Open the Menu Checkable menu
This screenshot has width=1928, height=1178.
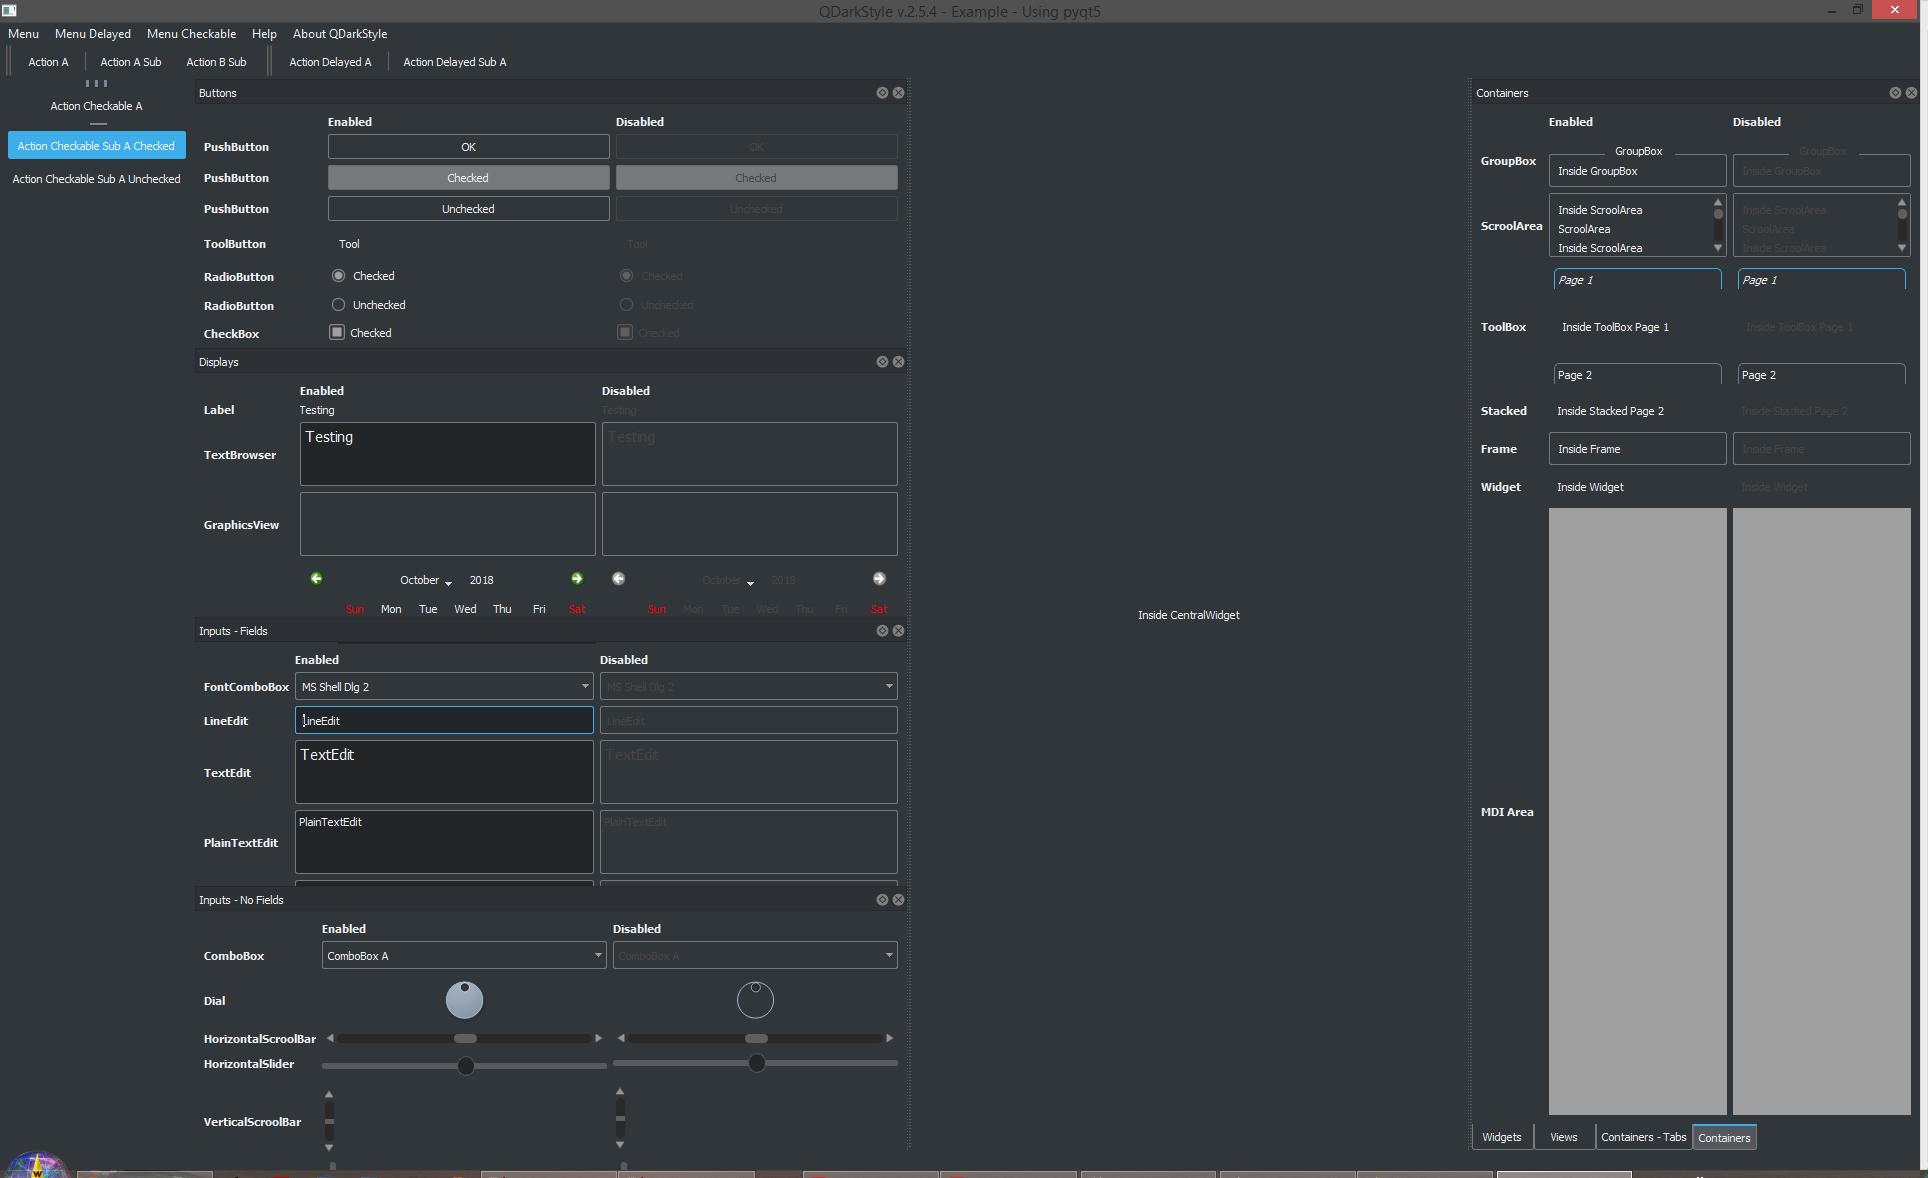click(191, 33)
